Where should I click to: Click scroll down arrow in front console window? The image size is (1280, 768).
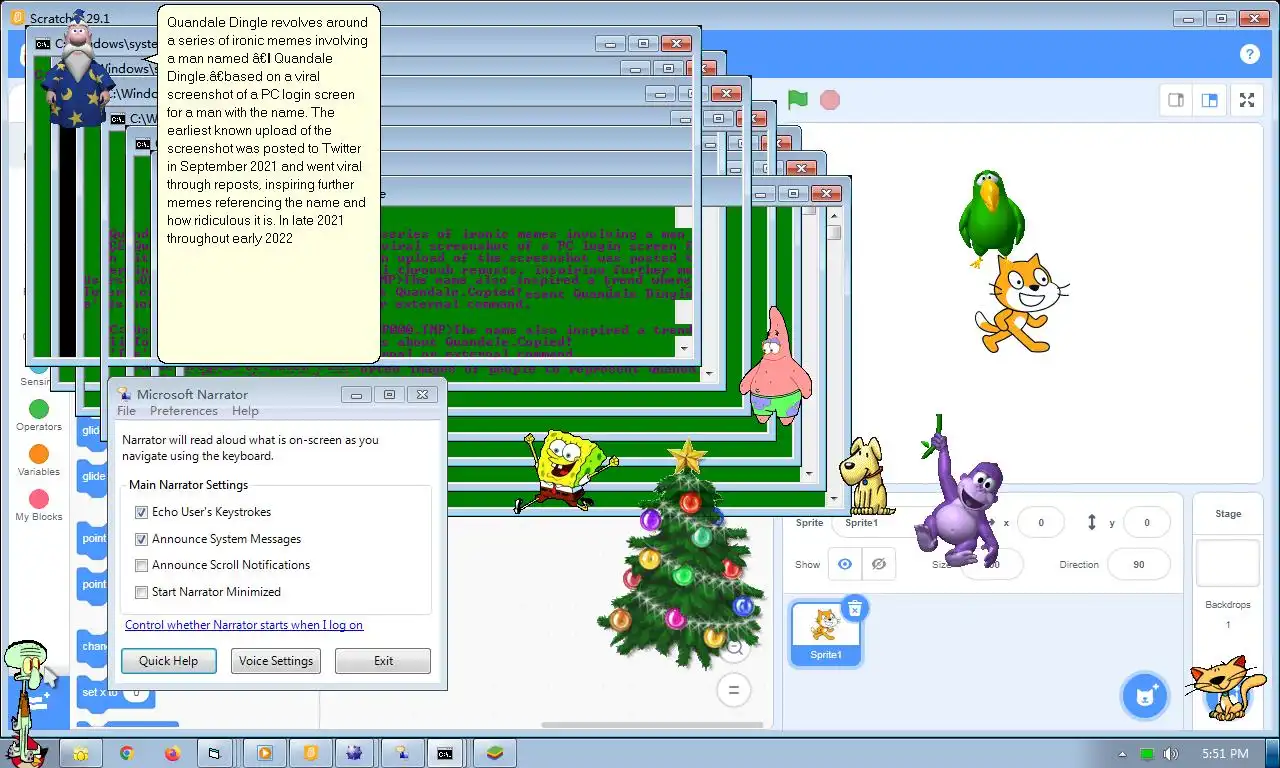pos(834,496)
